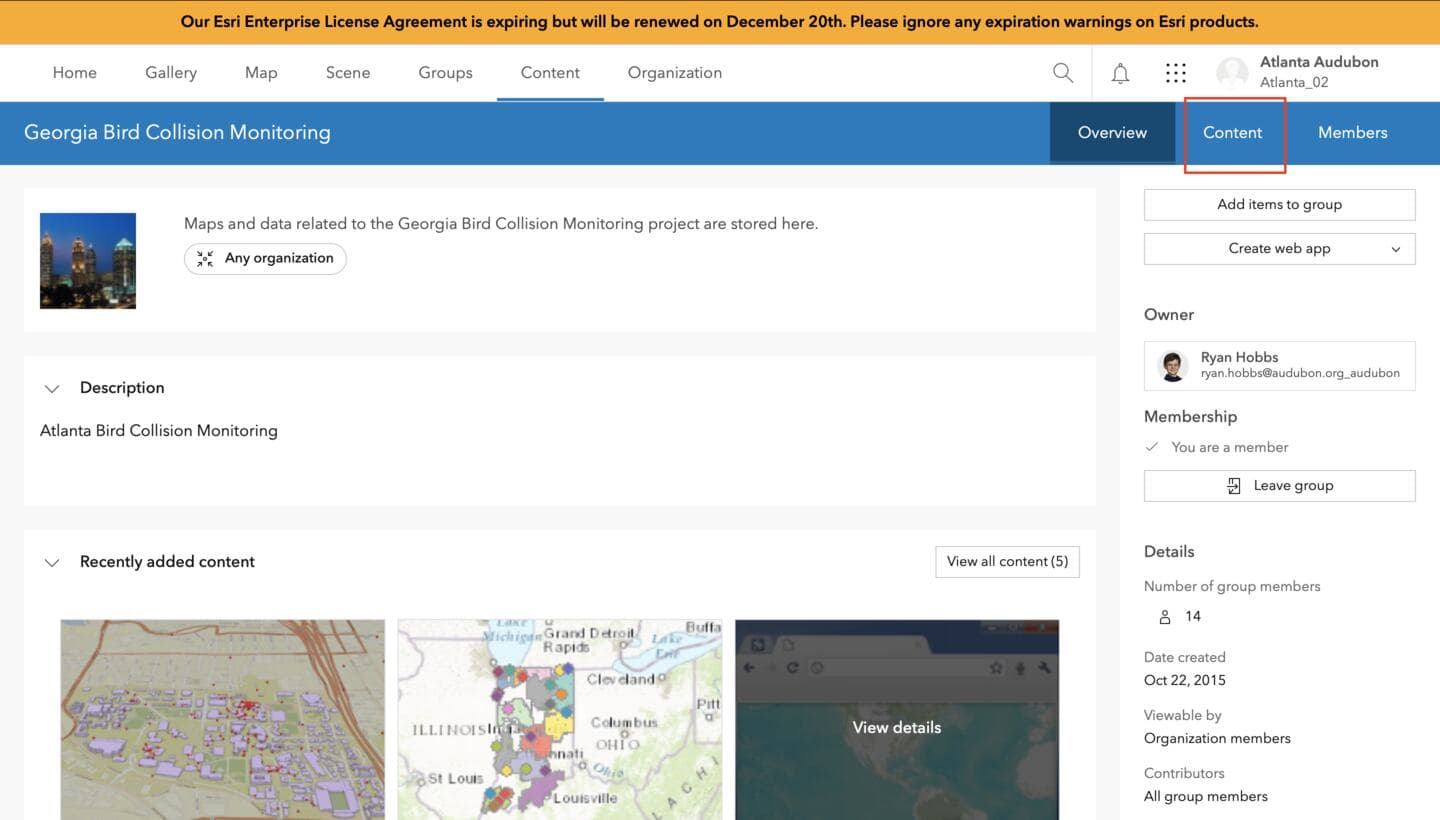Open the app launcher grid
Image resolution: width=1440 pixels, height=820 pixels.
point(1176,73)
